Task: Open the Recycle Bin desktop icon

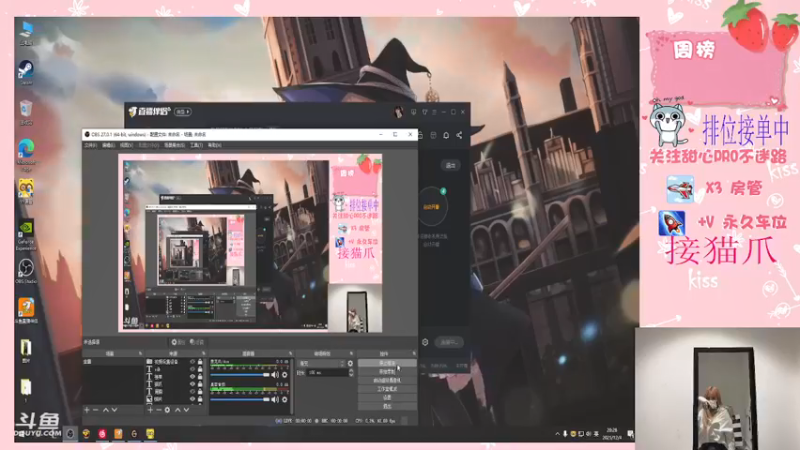Action: 26,112
